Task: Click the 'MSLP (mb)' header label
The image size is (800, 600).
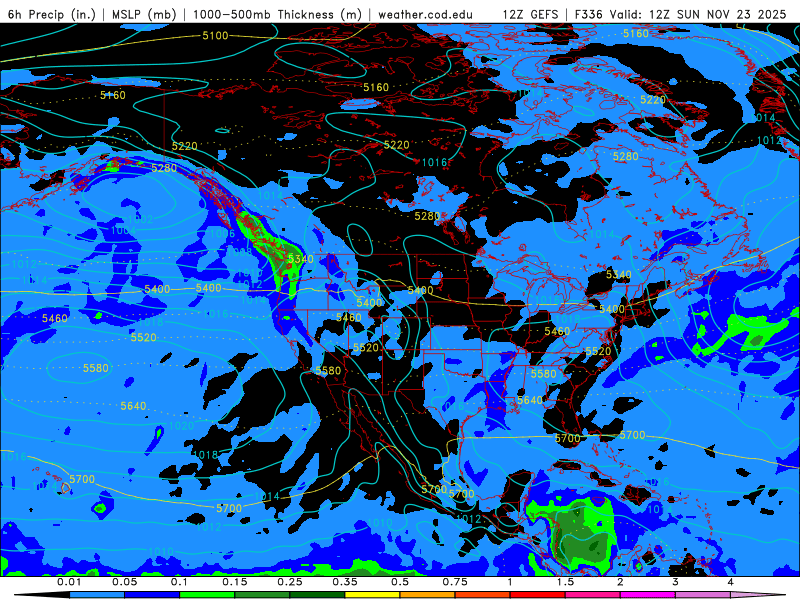Action: [x=144, y=14]
